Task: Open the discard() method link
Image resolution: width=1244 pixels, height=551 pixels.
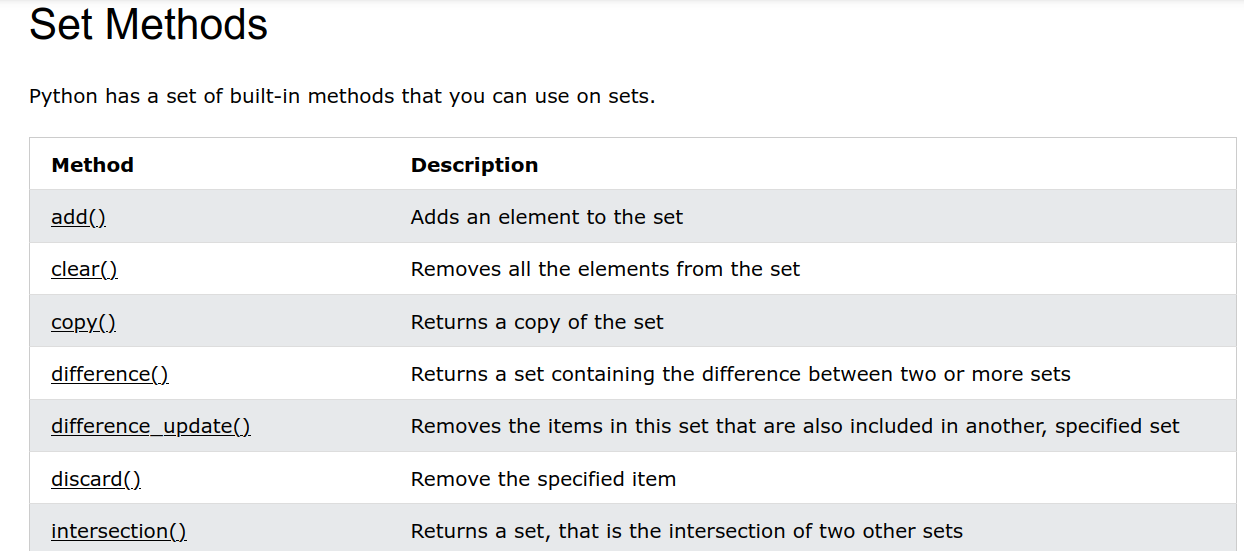Action: click(96, 479)
